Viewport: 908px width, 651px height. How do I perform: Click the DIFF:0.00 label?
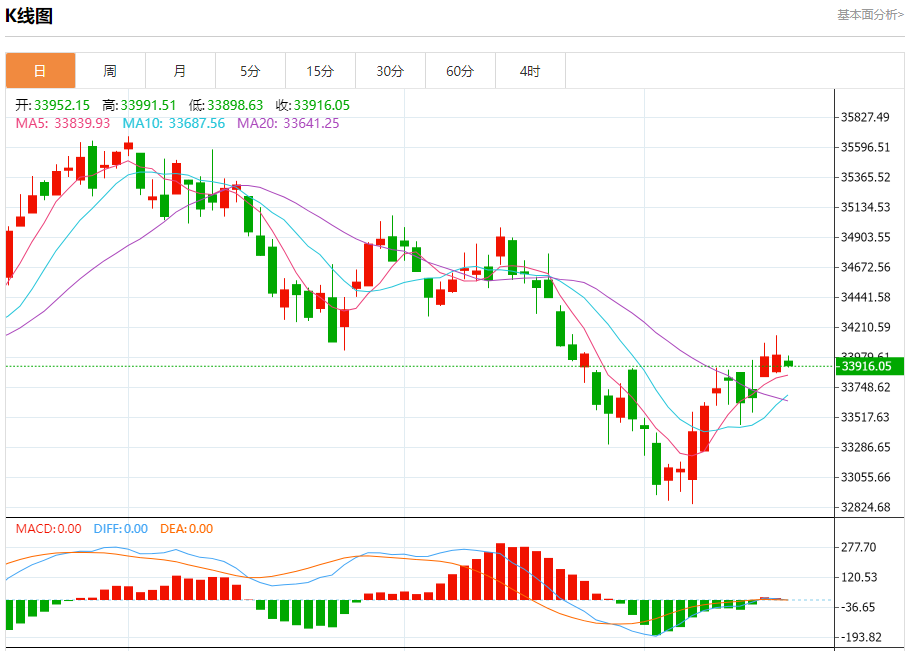tap(120, 529)
